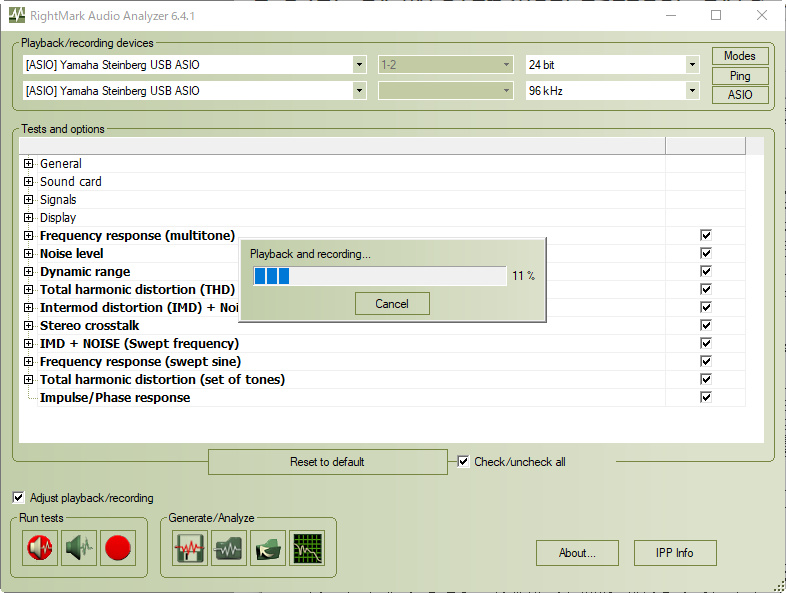Open the 1-2 channel dropdown
Image resolution: width=786 pixels, height=593 pixels.
(446, 65)
